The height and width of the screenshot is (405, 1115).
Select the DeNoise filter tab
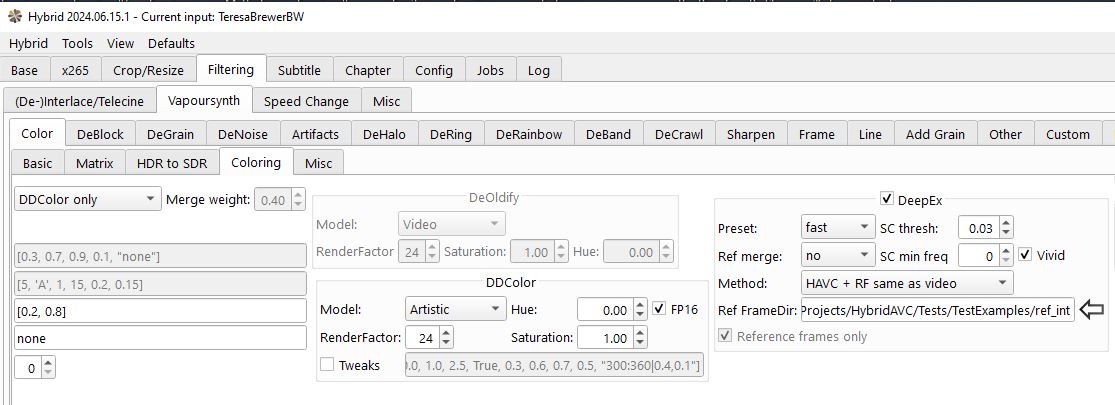[x=243, y=134]
